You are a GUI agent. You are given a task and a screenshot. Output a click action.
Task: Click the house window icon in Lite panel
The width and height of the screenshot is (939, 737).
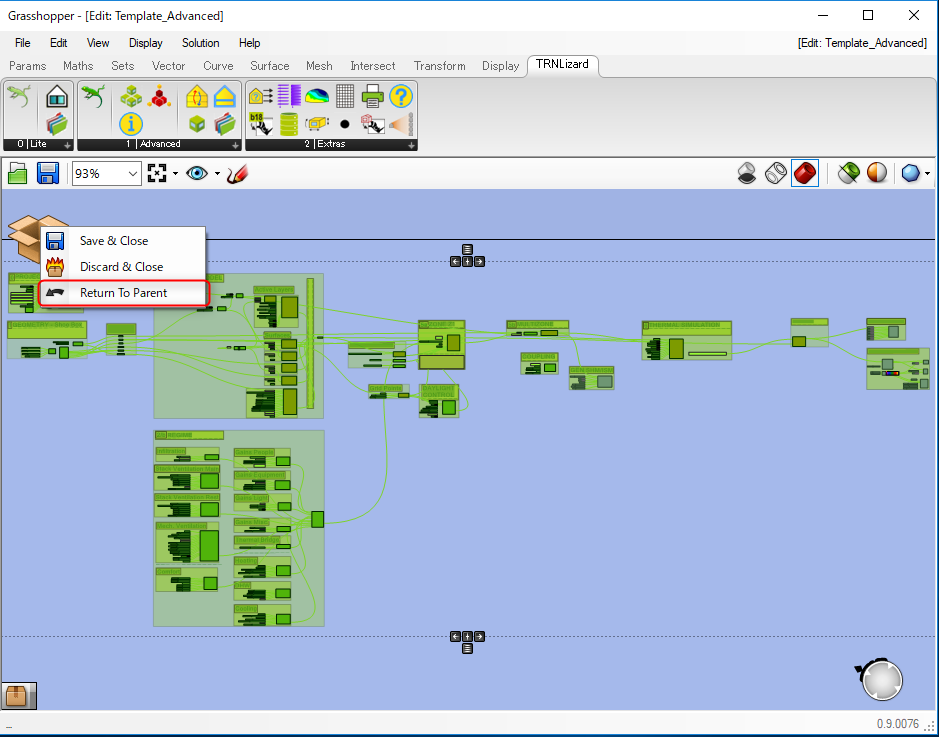click(57, 96)
